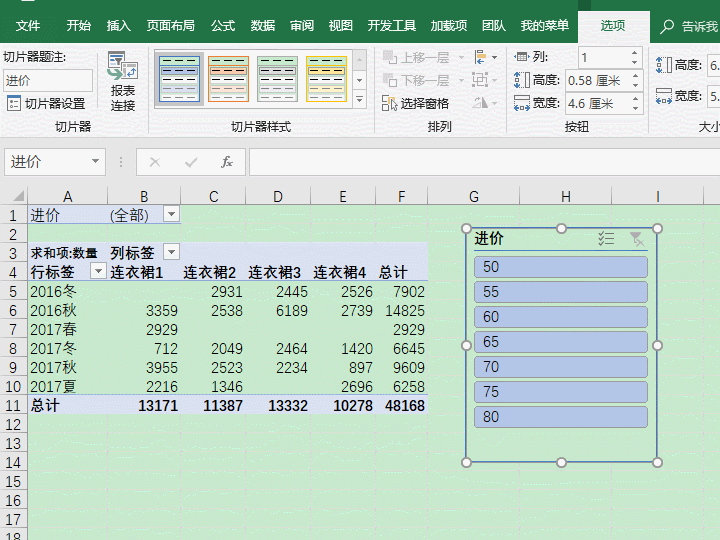Open the selection pane (选择窗格)
Screen dimensions: 720x540
tap(416, 103)
